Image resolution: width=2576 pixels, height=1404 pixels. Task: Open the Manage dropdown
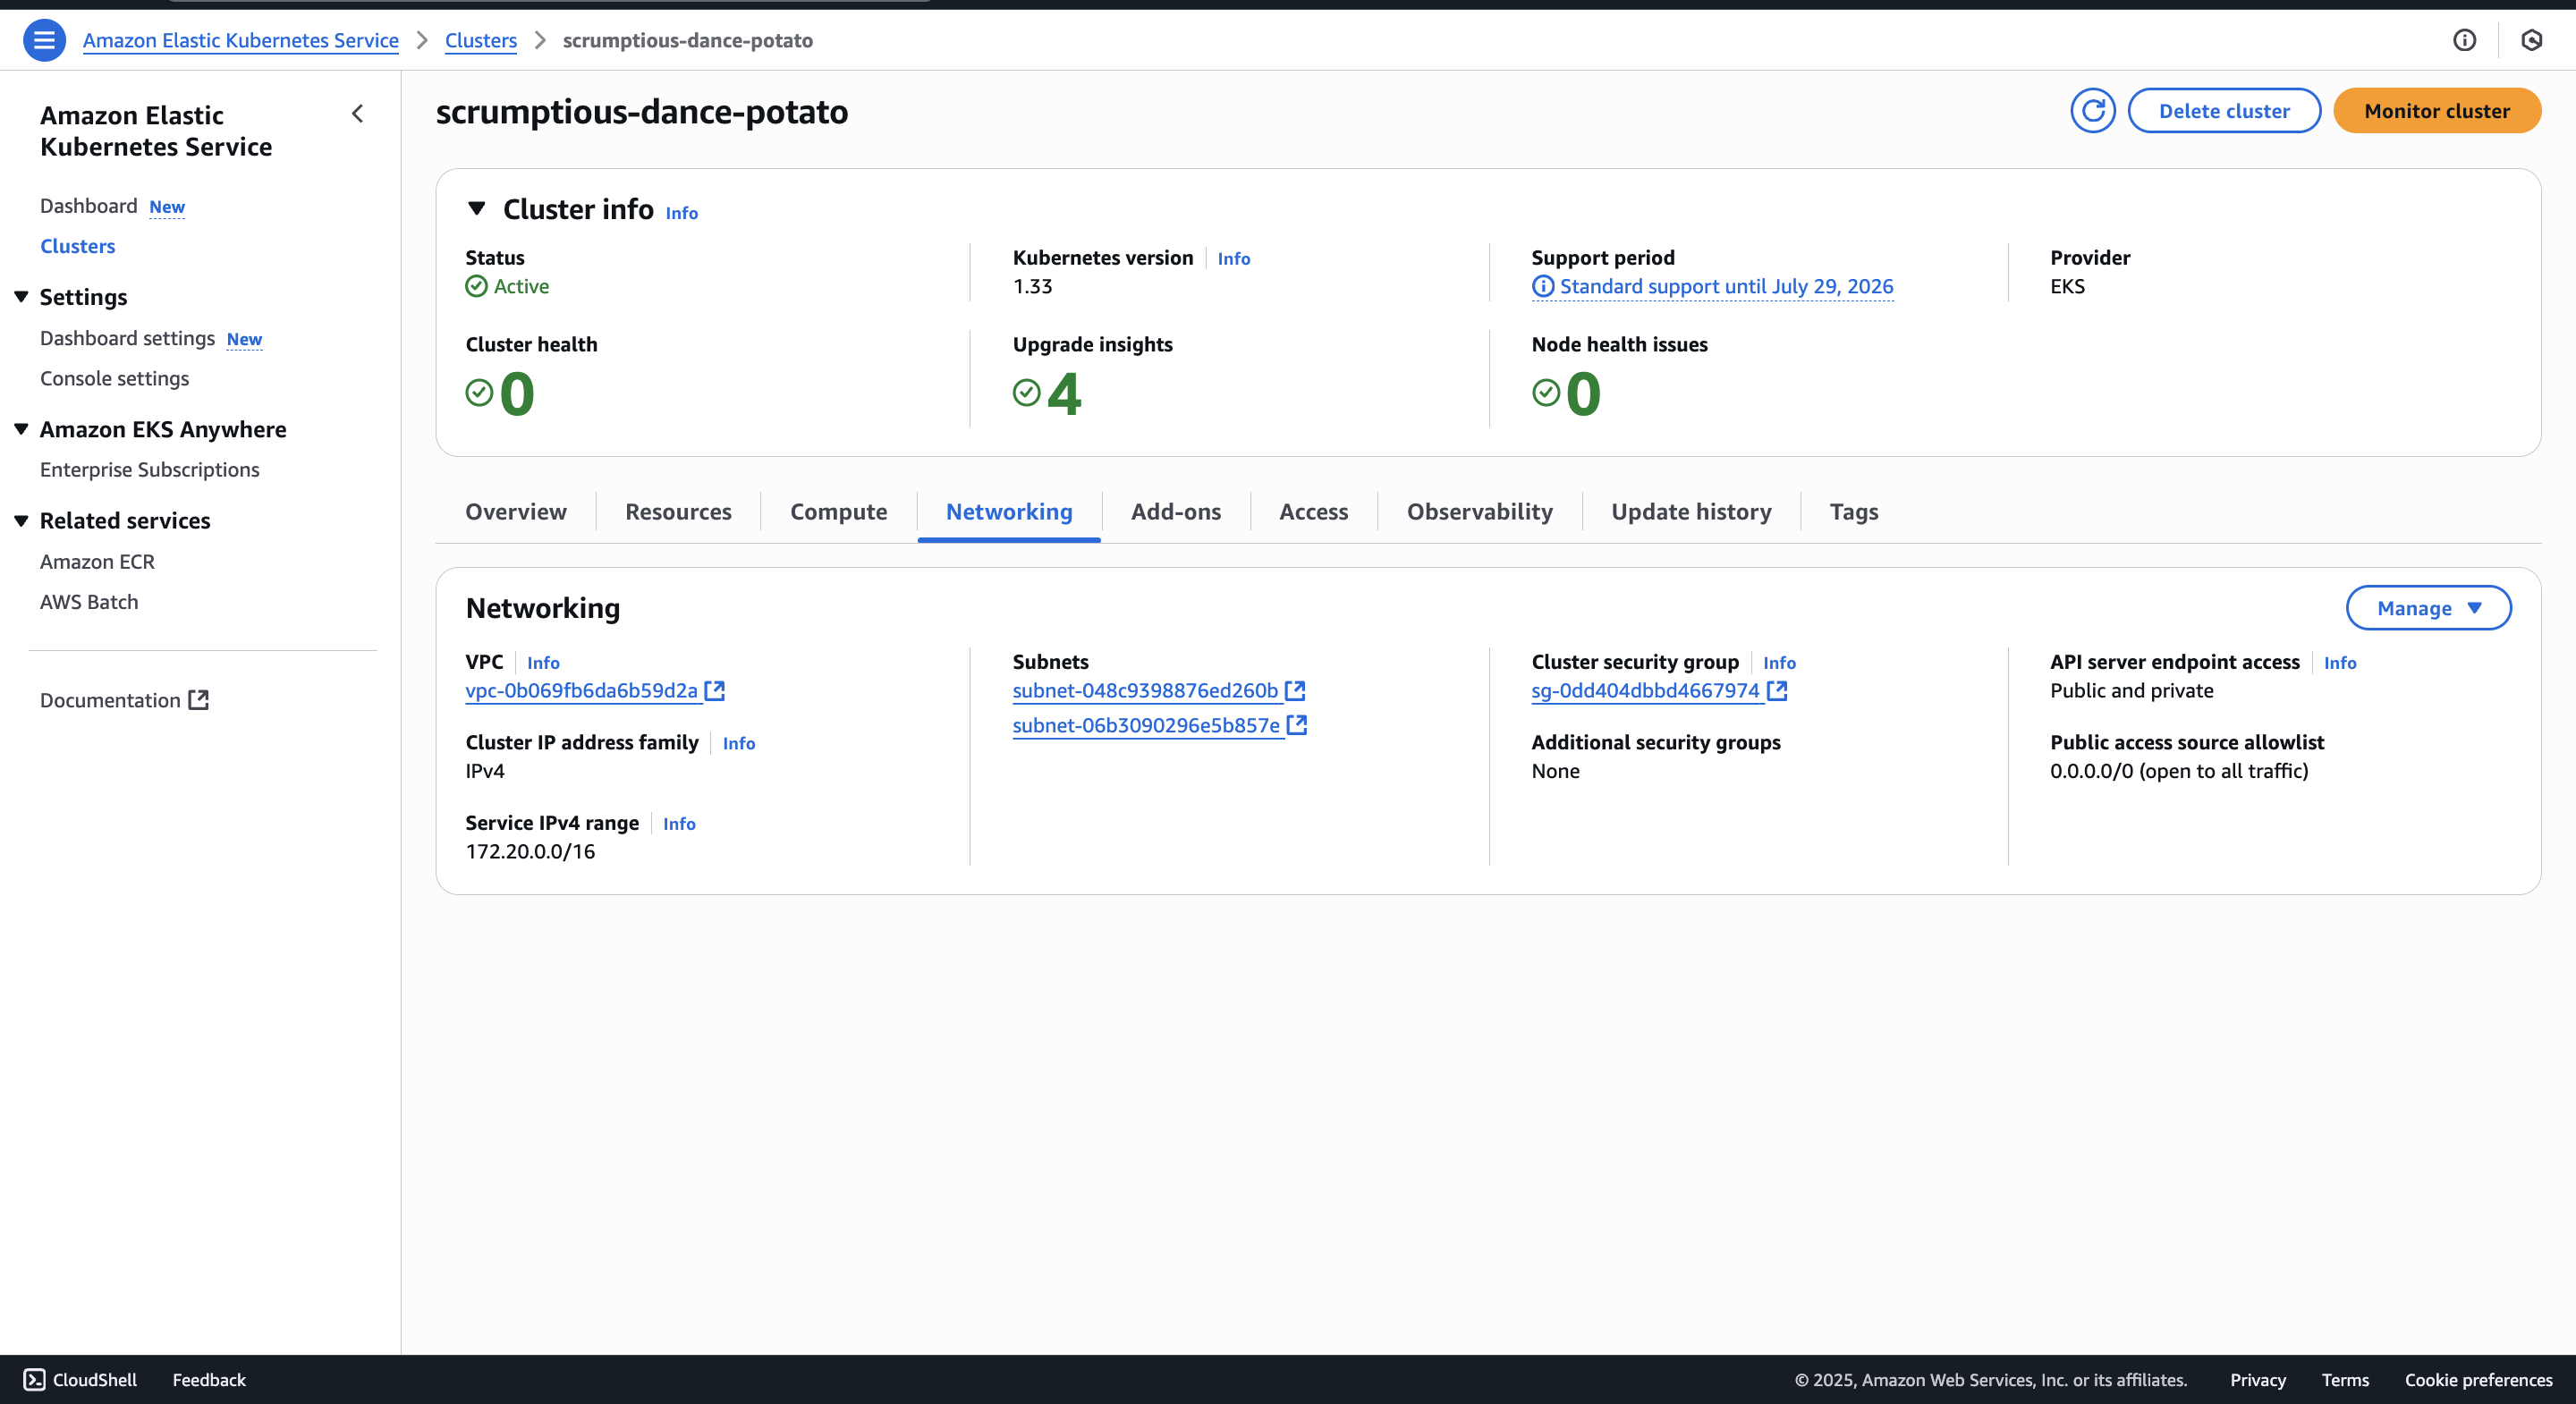[x=2428, y=608]
